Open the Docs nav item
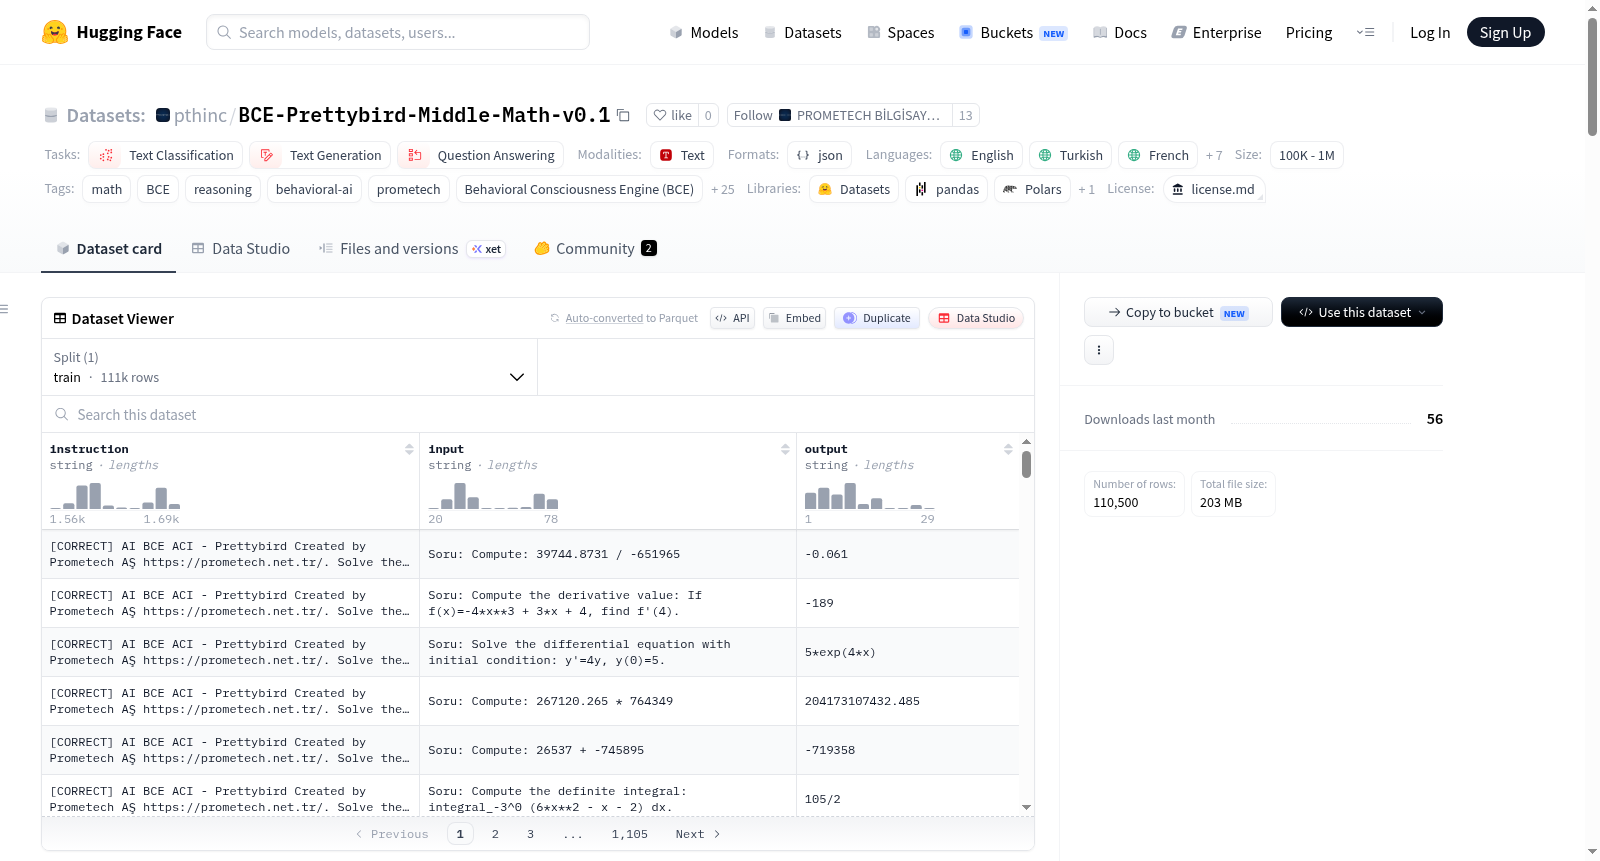Viewport: 1600px width, 861px height. coord(1119,32)
